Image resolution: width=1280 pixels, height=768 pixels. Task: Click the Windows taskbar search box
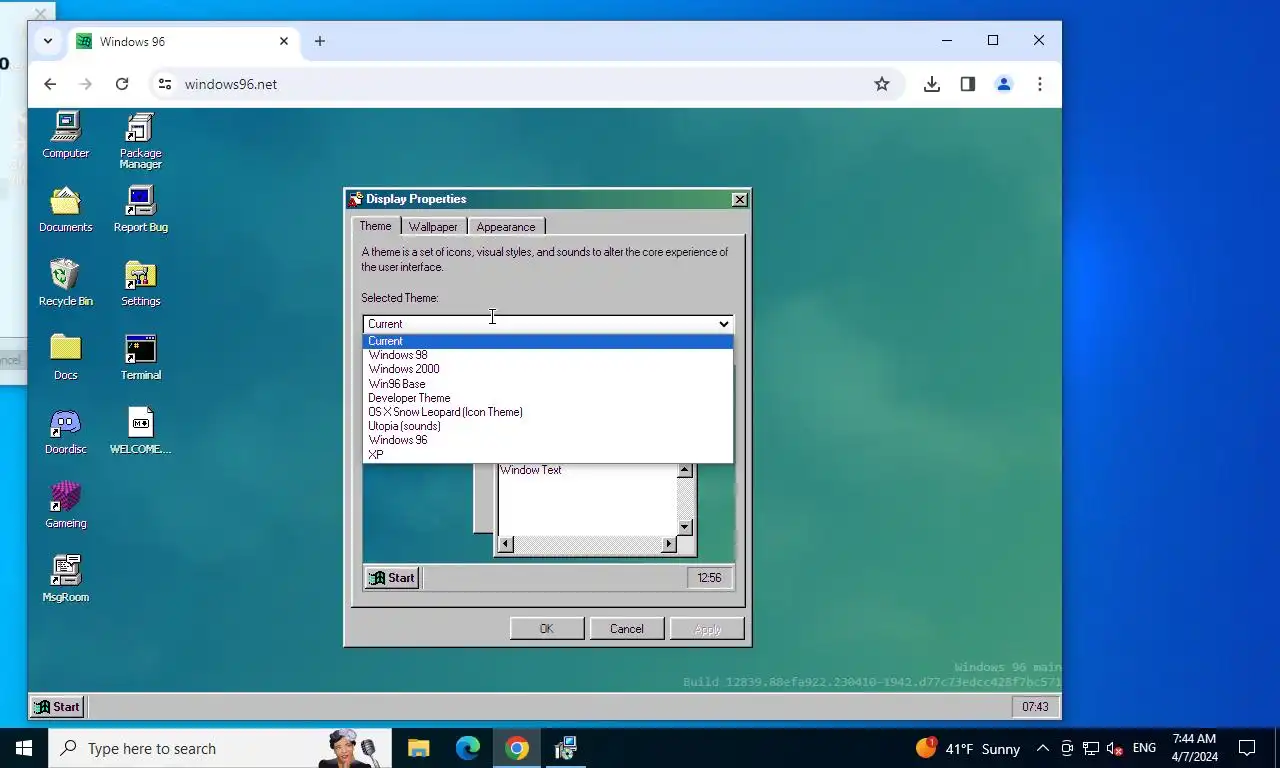pos(220,748)
